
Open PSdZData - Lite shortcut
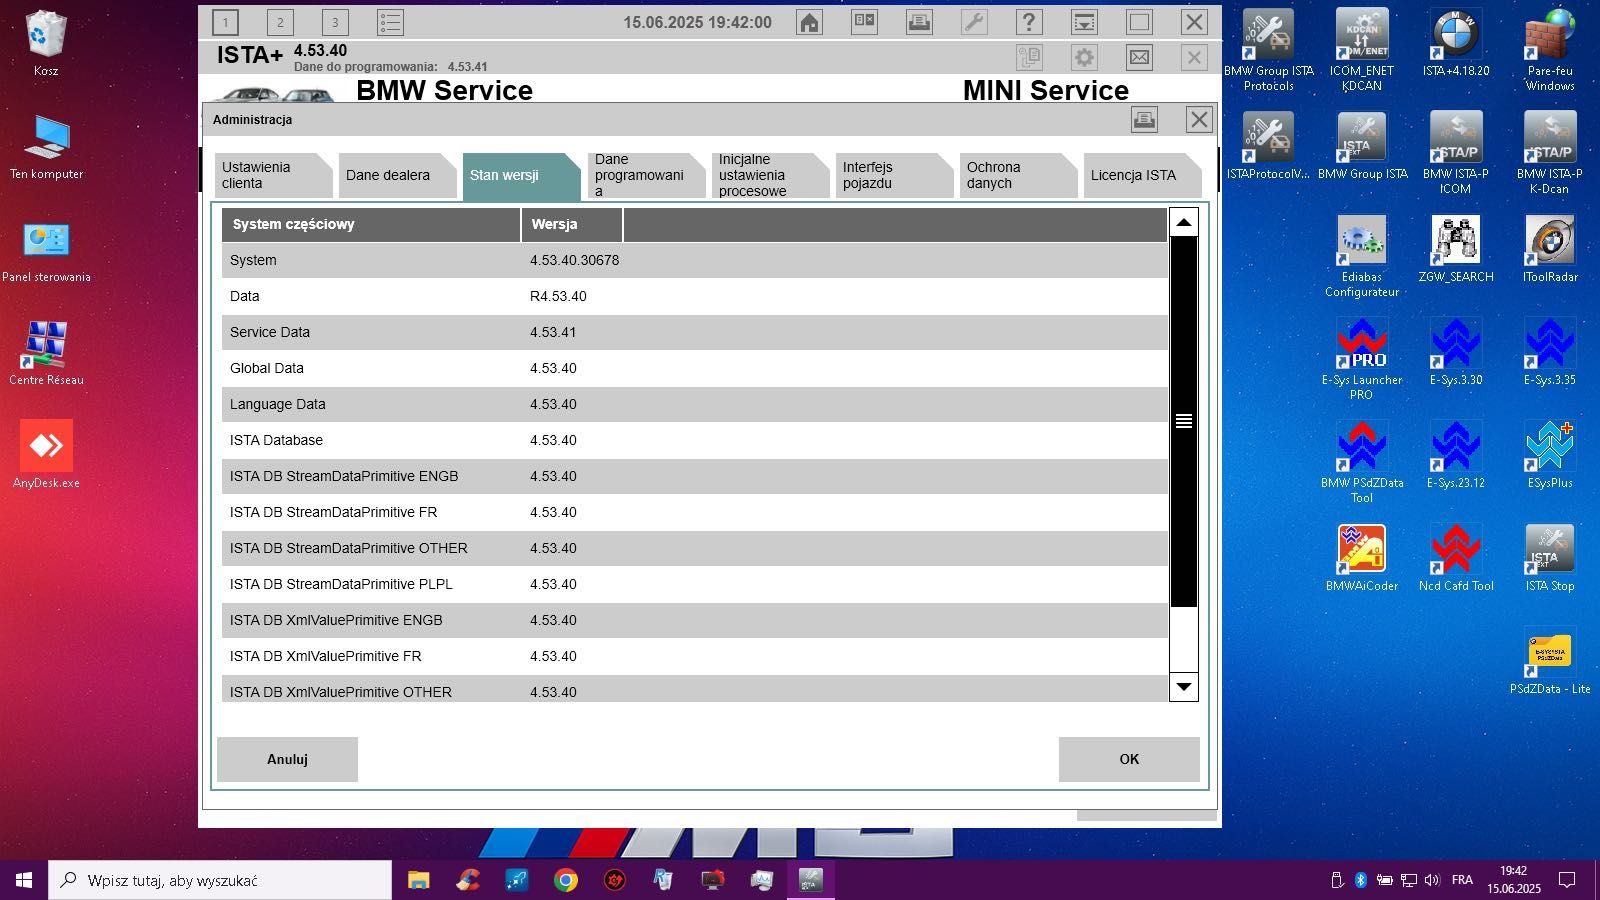1549,662
